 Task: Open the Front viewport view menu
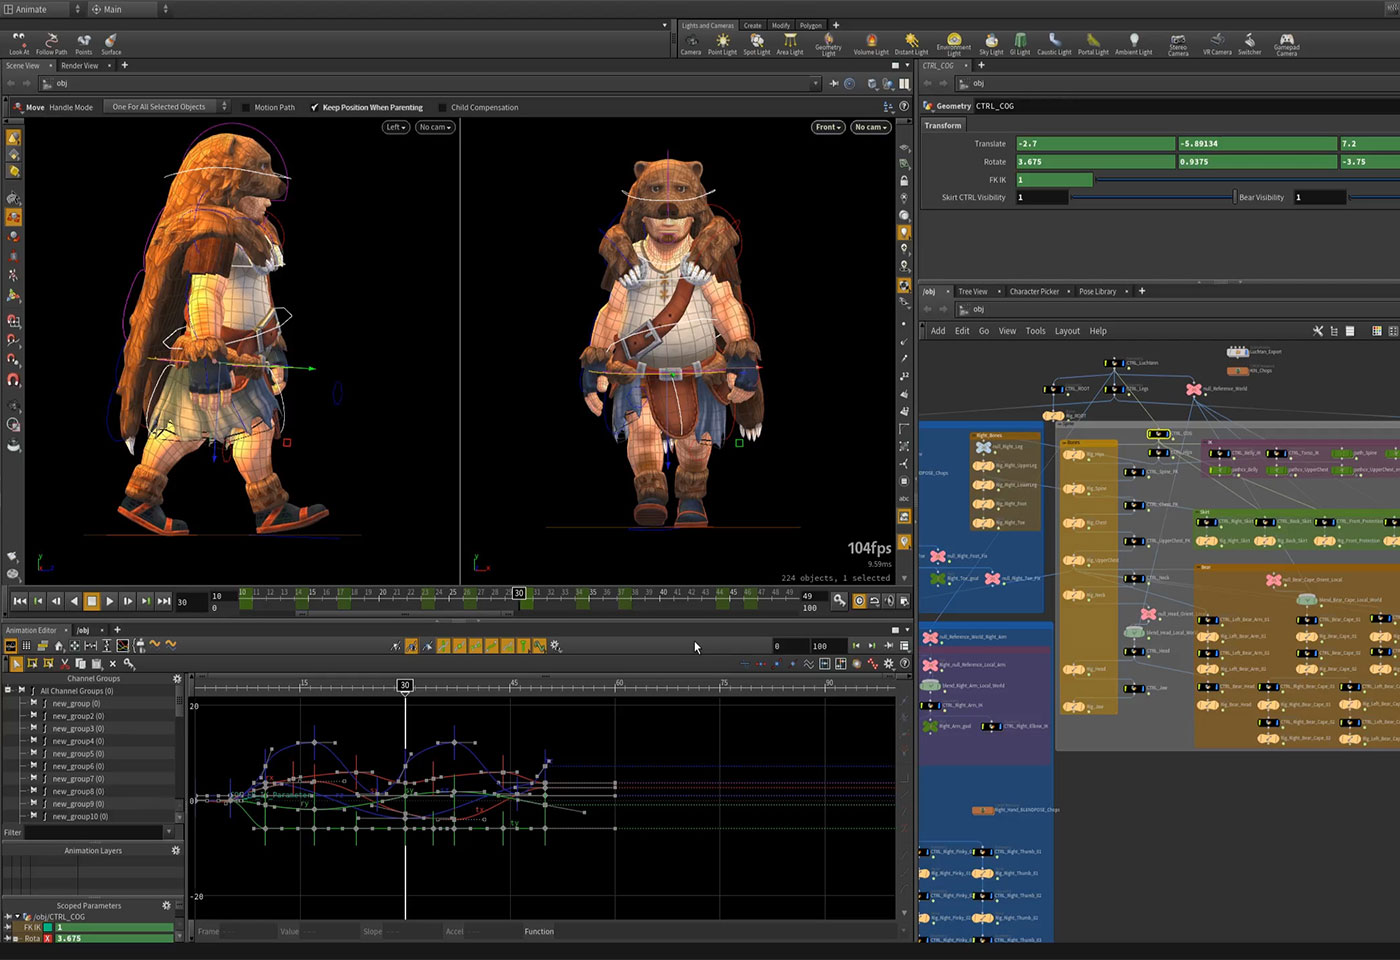829,127
